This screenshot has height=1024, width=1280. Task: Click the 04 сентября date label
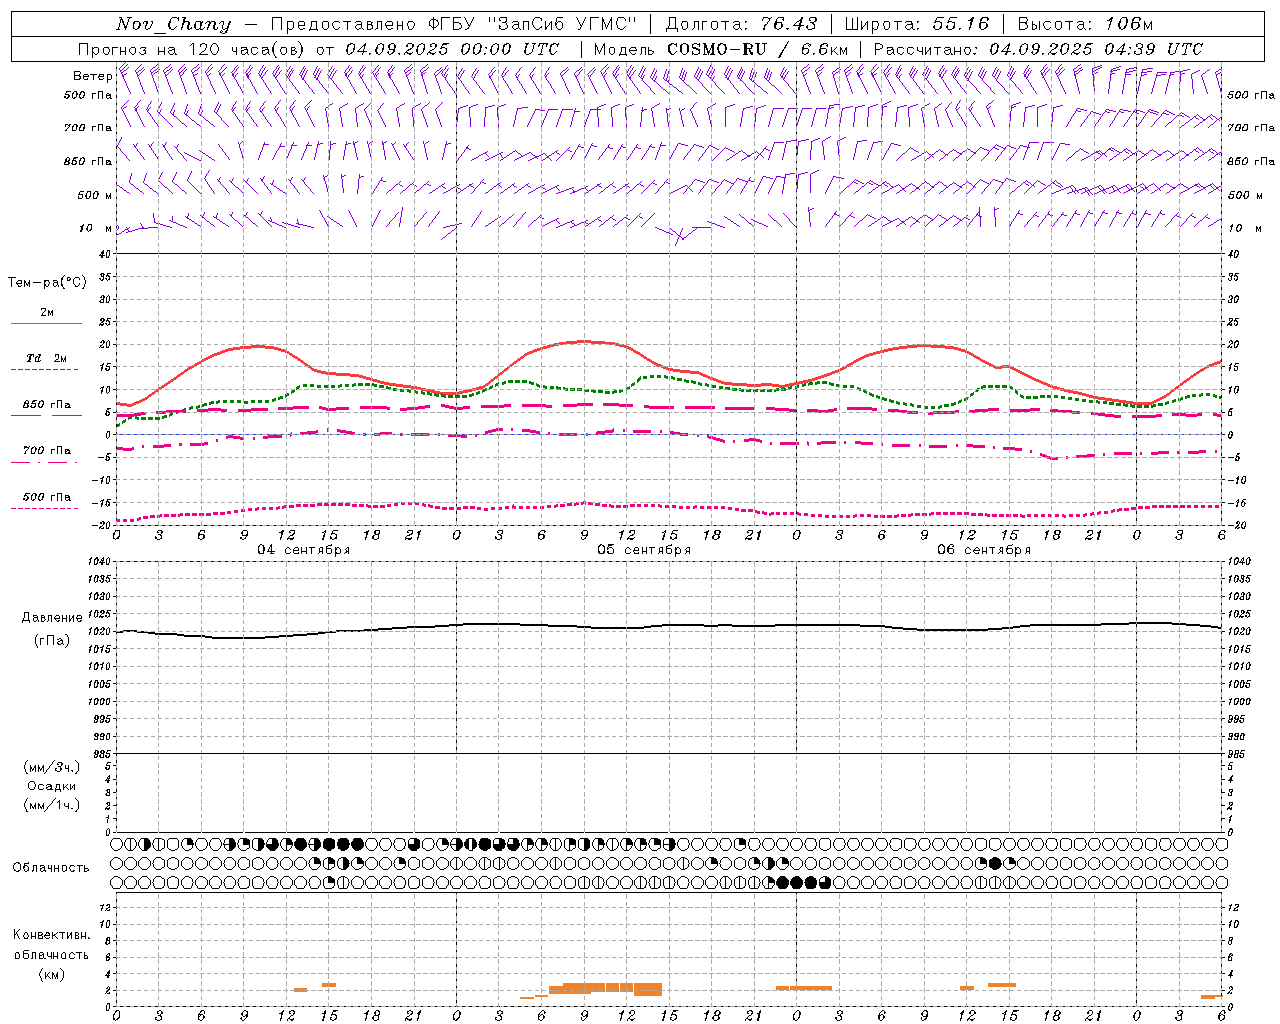point(304,550)
